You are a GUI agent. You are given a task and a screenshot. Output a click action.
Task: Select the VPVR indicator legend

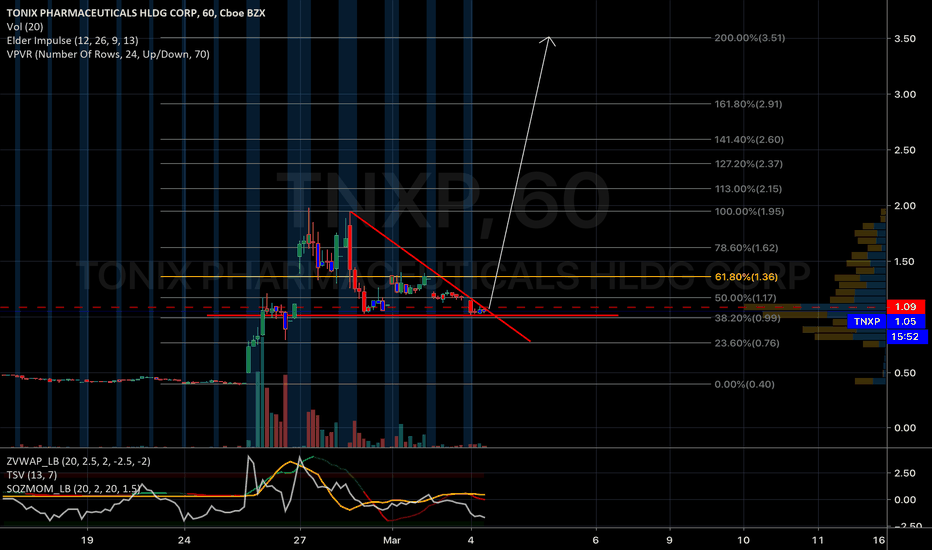tap(108, 54)
